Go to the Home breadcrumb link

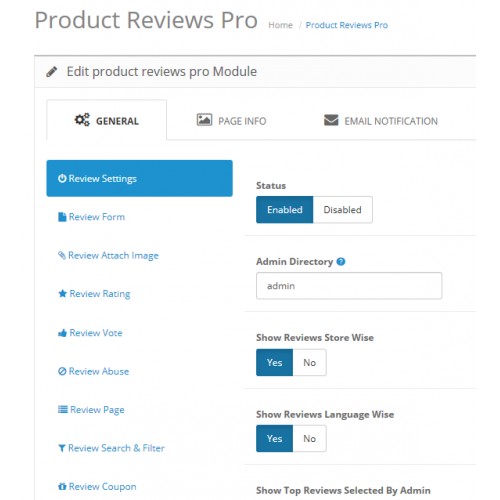coord(280,25)
